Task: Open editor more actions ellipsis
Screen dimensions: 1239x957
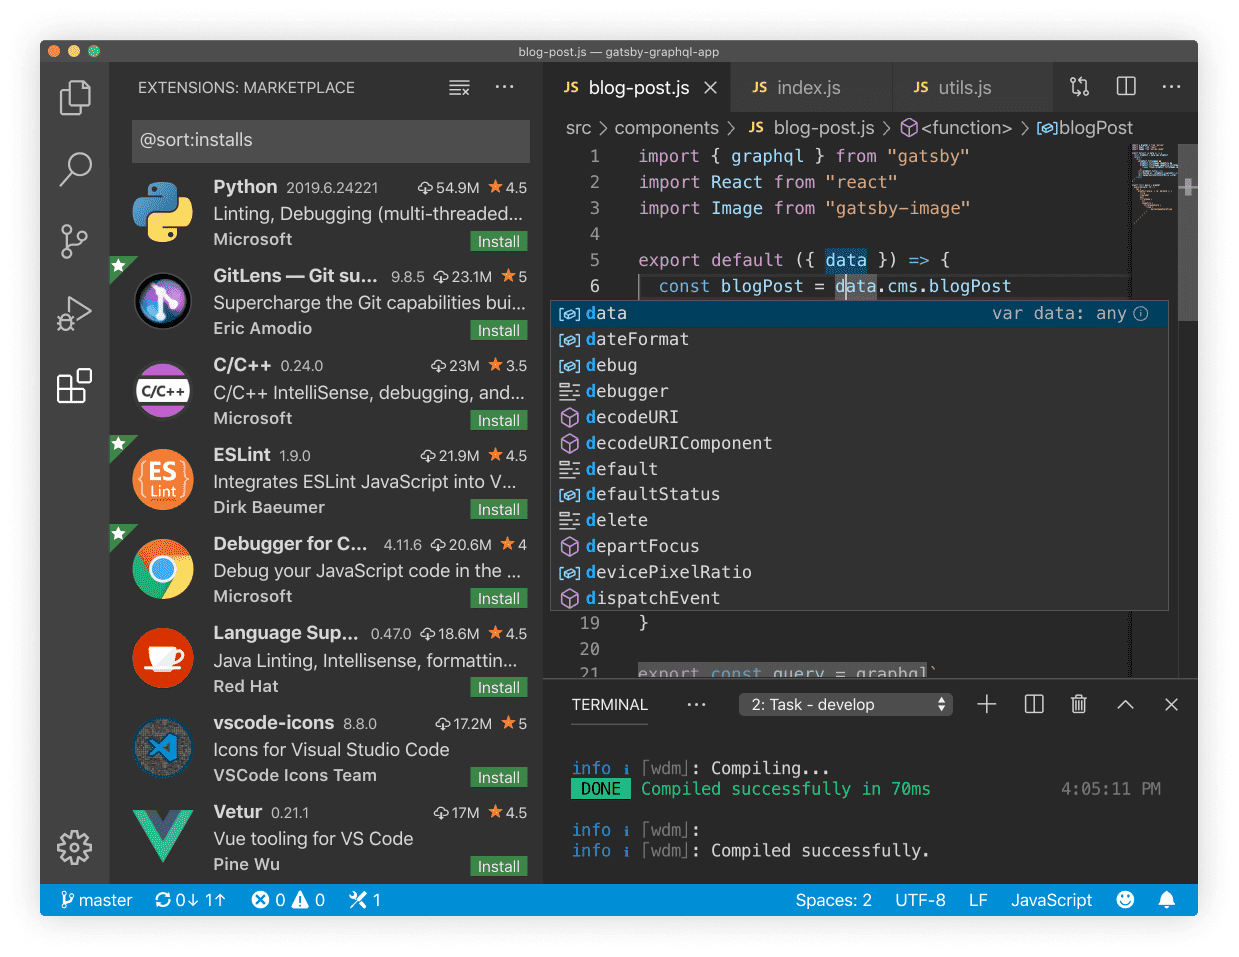Action: (x=1171, y=87)
